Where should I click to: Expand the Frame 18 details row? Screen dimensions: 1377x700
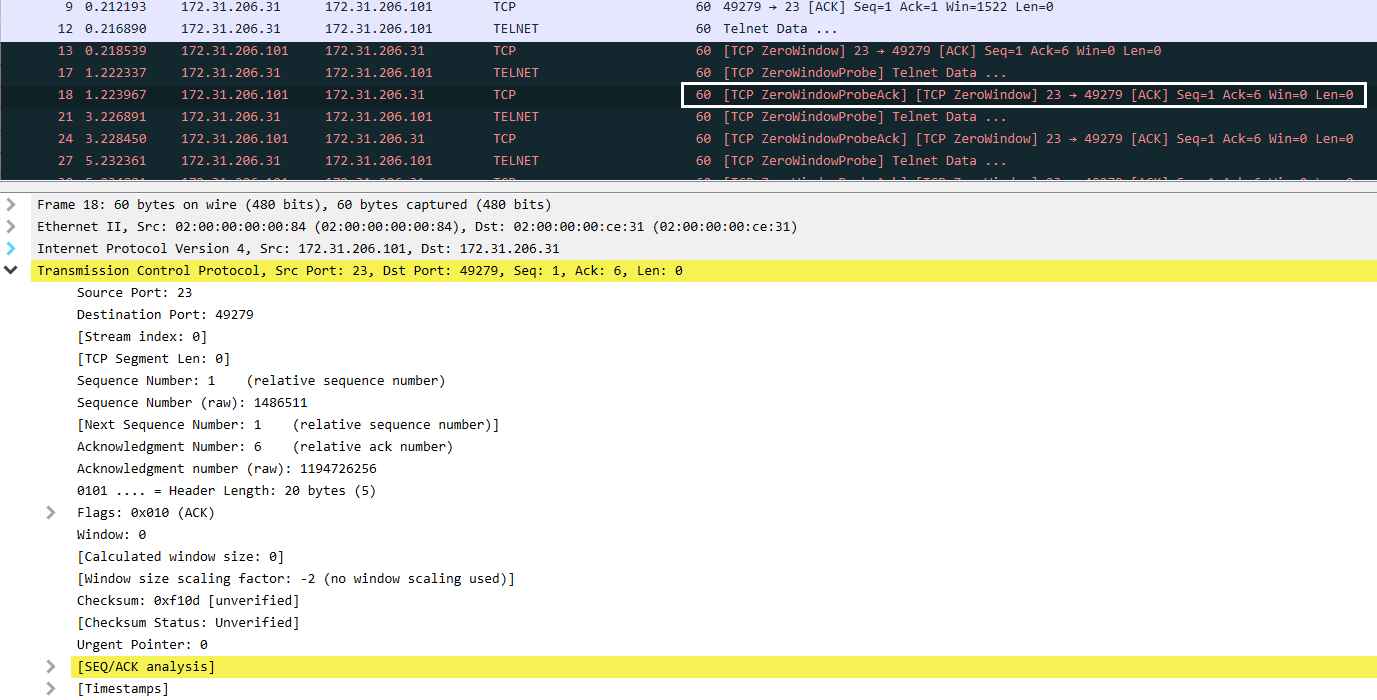click(10, 204)
